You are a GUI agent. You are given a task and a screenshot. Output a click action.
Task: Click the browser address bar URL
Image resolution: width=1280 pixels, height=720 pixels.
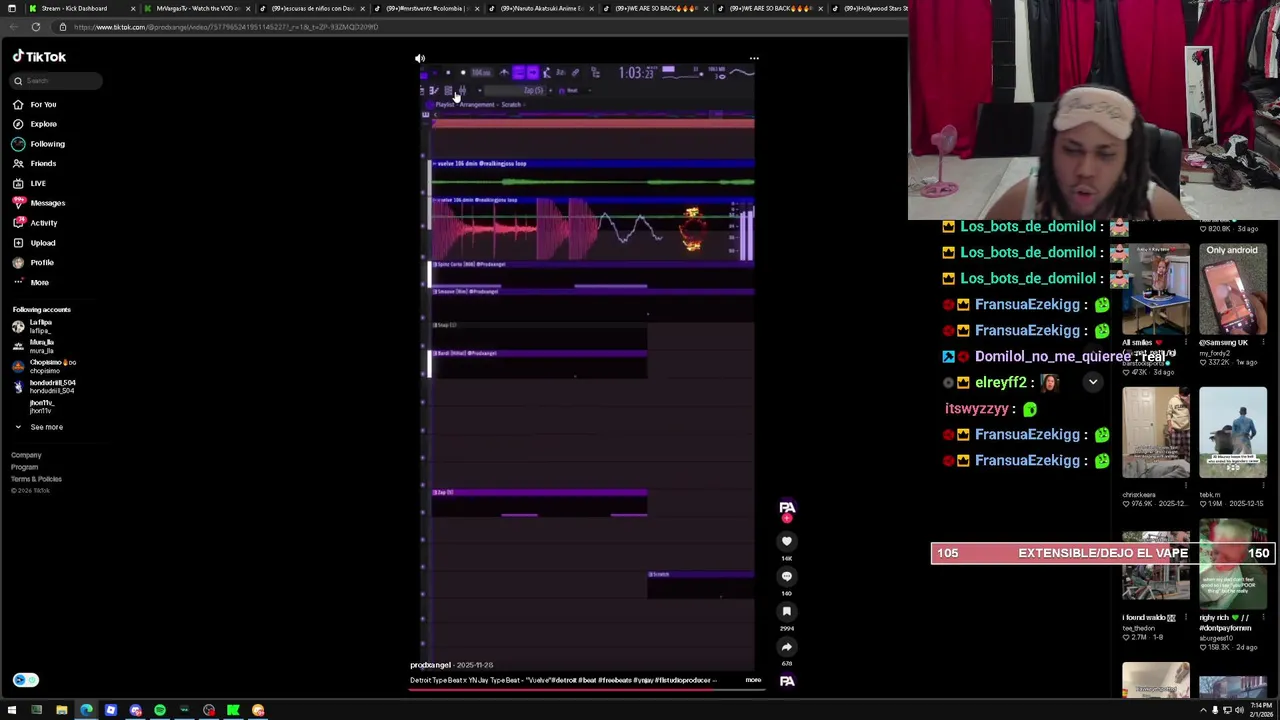(x=226, y=27)
